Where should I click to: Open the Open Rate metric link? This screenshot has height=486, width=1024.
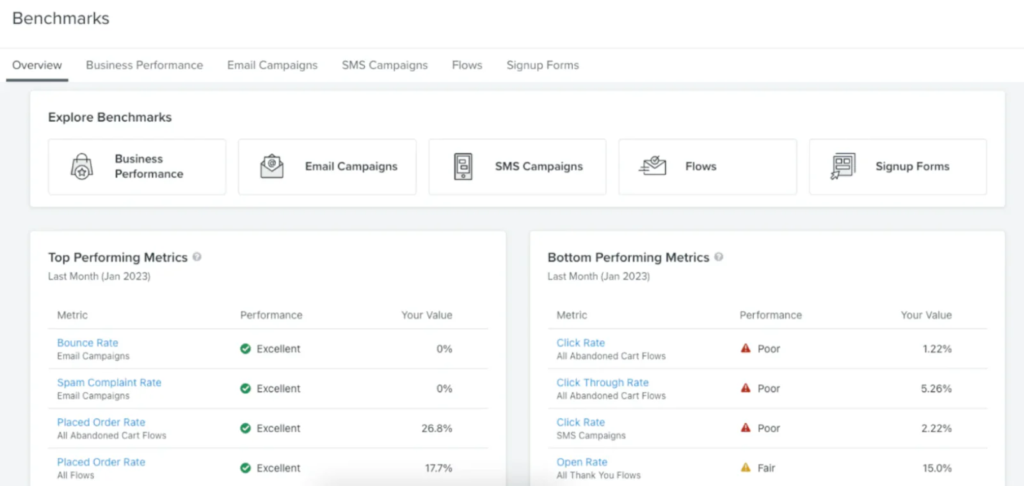pos(582,462)
